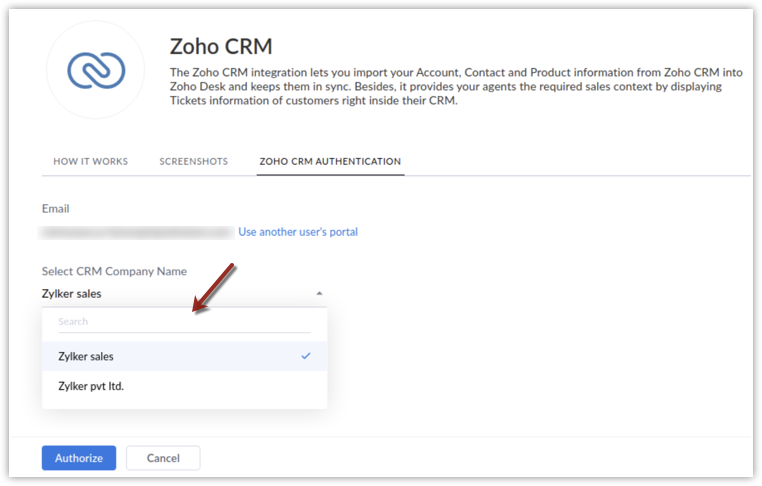Click the Zoho CRM heading title
Viewport: 762px width, 486px height.
(221, 47)
